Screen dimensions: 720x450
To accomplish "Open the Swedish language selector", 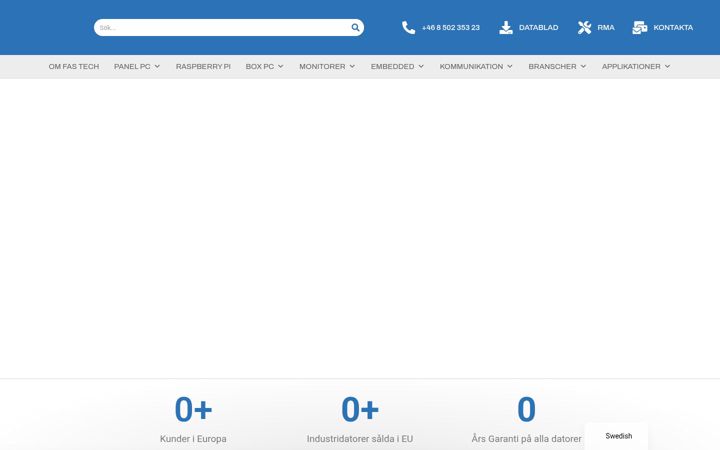I will (616, 436).
